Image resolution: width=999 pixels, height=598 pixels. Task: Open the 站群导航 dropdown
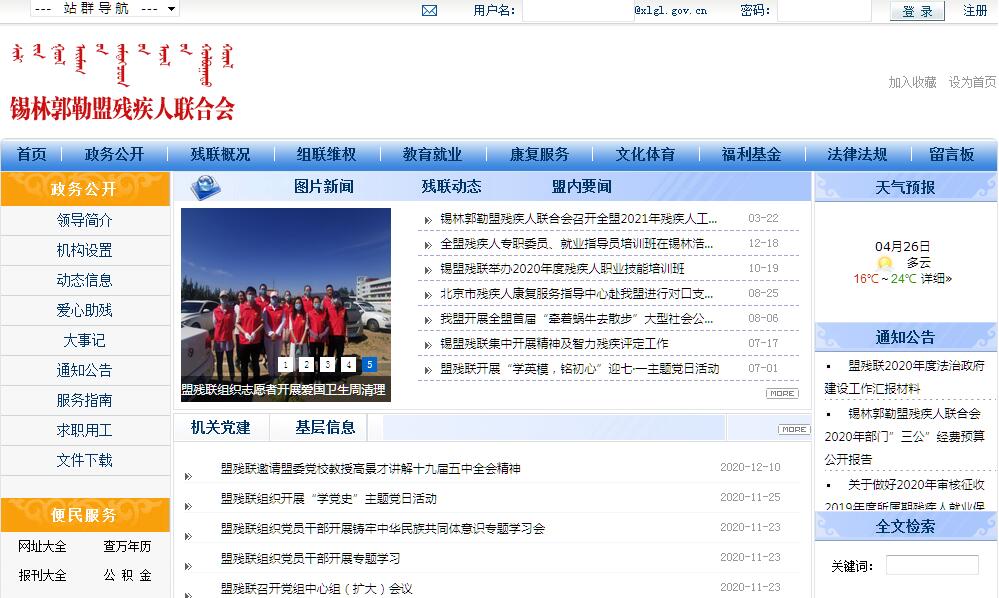(x=105, y=9)
